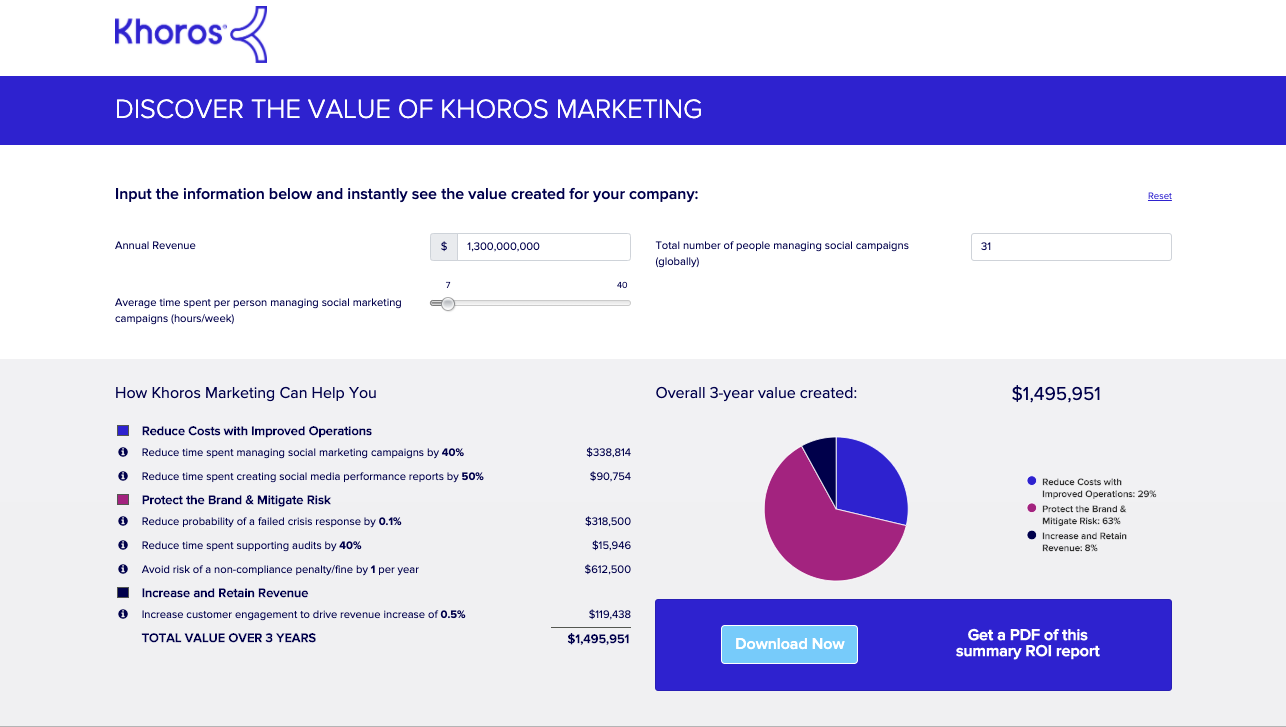Click the Download Now button

tap(789, 644)
